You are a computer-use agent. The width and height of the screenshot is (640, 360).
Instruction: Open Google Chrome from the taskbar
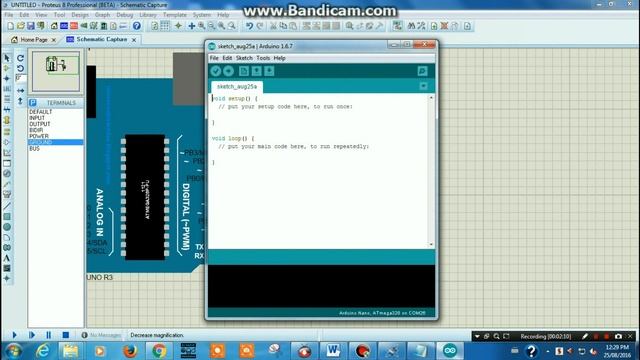(x=159, y=351)
